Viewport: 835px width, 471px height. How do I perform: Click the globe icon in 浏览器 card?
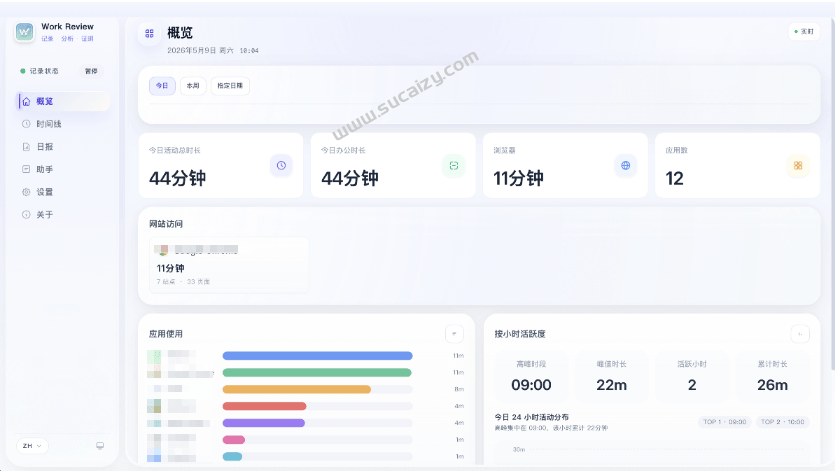coord(626,166)
